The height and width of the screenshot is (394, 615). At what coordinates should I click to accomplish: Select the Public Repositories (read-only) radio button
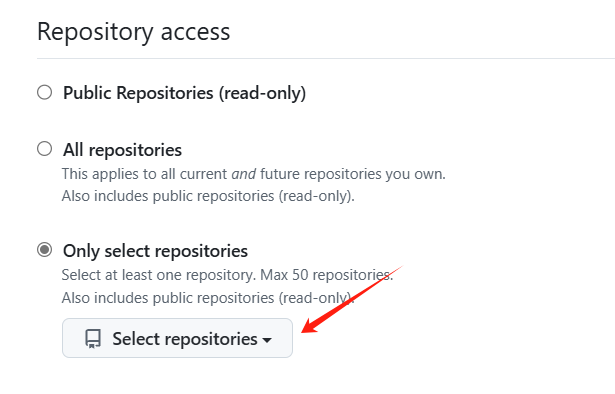click(x=44, y=93)
